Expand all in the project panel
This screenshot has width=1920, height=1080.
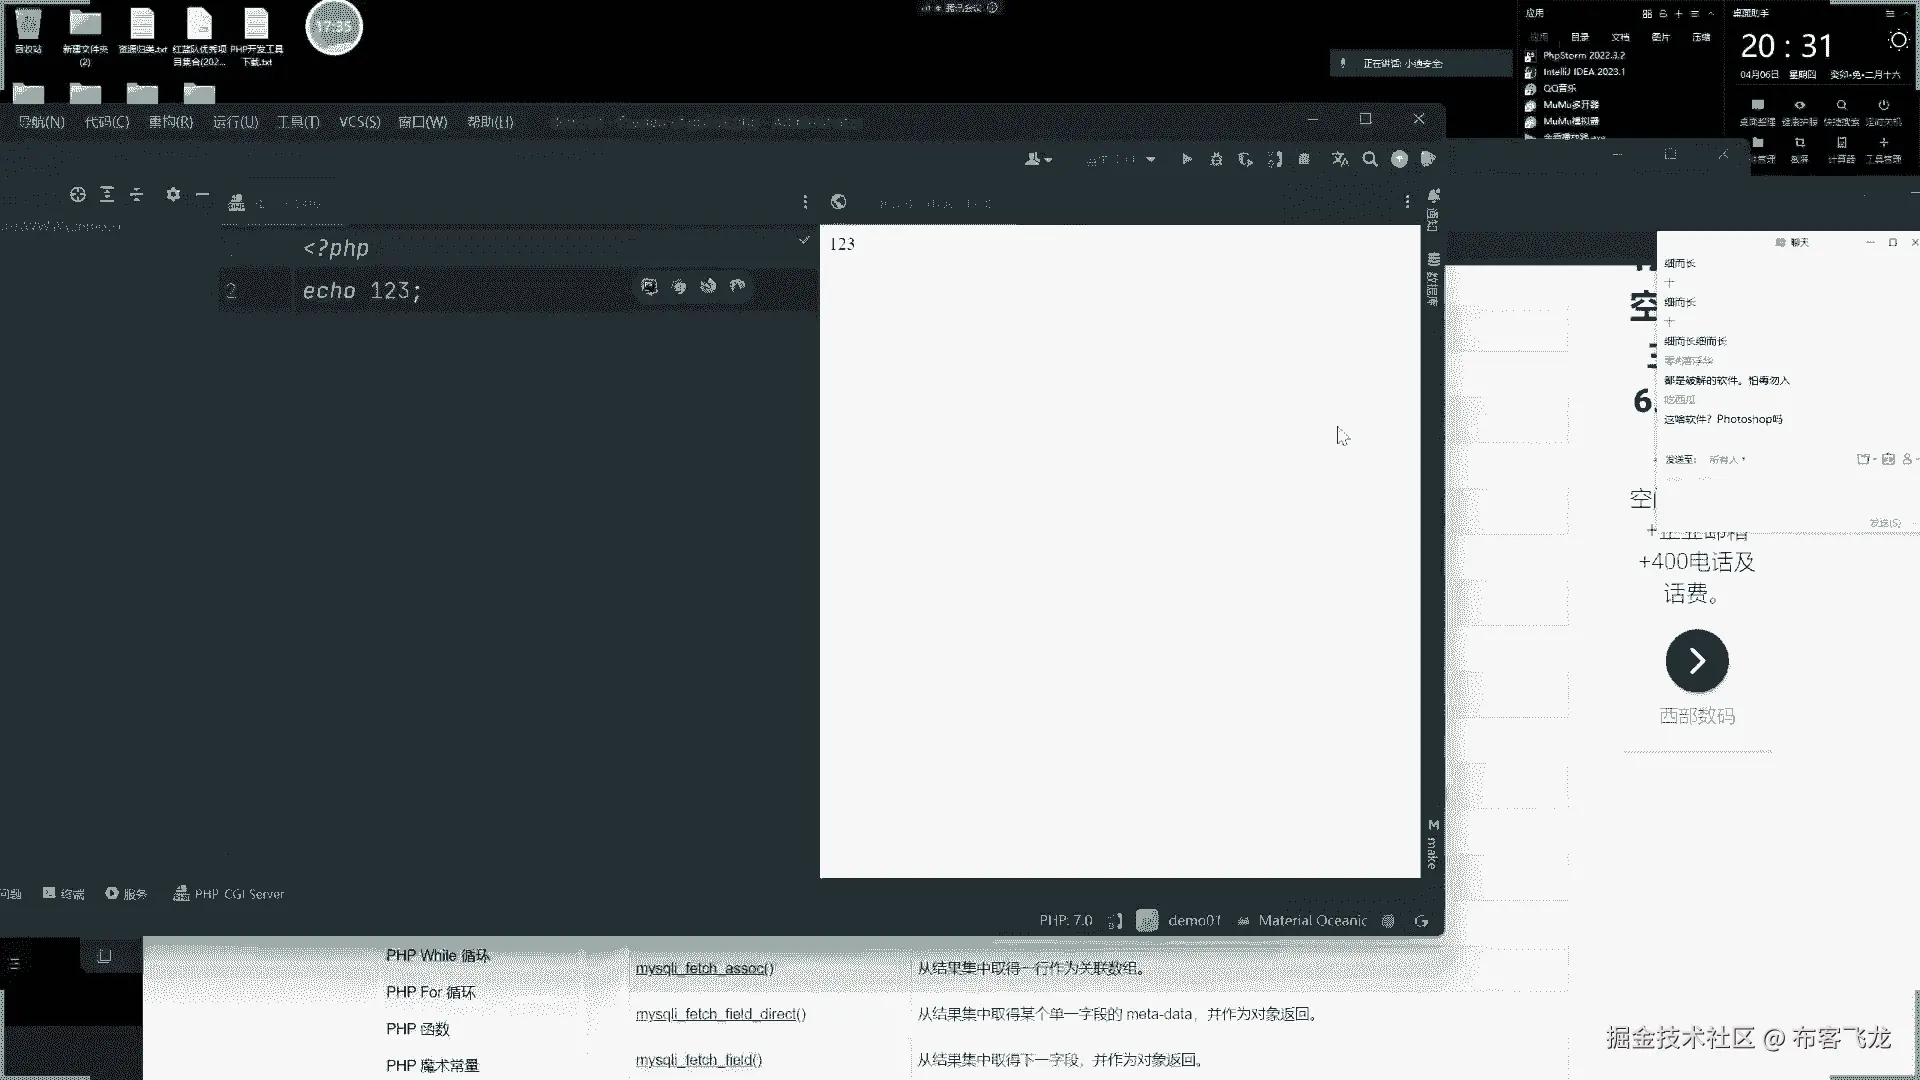pos(107,194)
